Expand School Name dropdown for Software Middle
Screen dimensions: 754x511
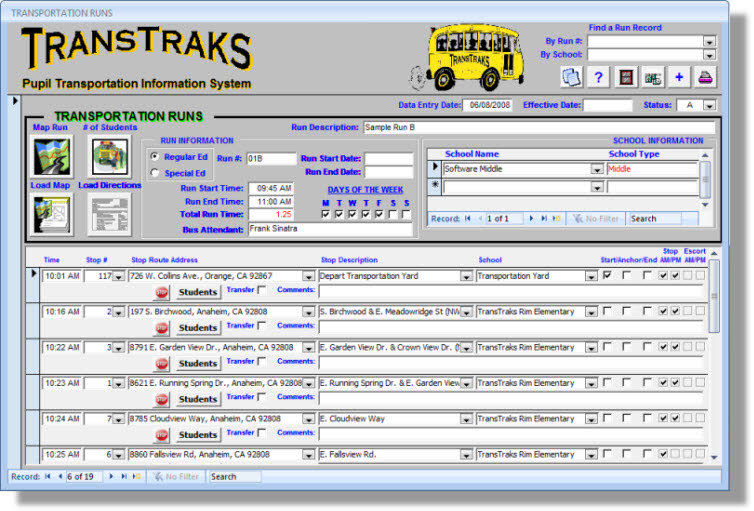(597, 169)
